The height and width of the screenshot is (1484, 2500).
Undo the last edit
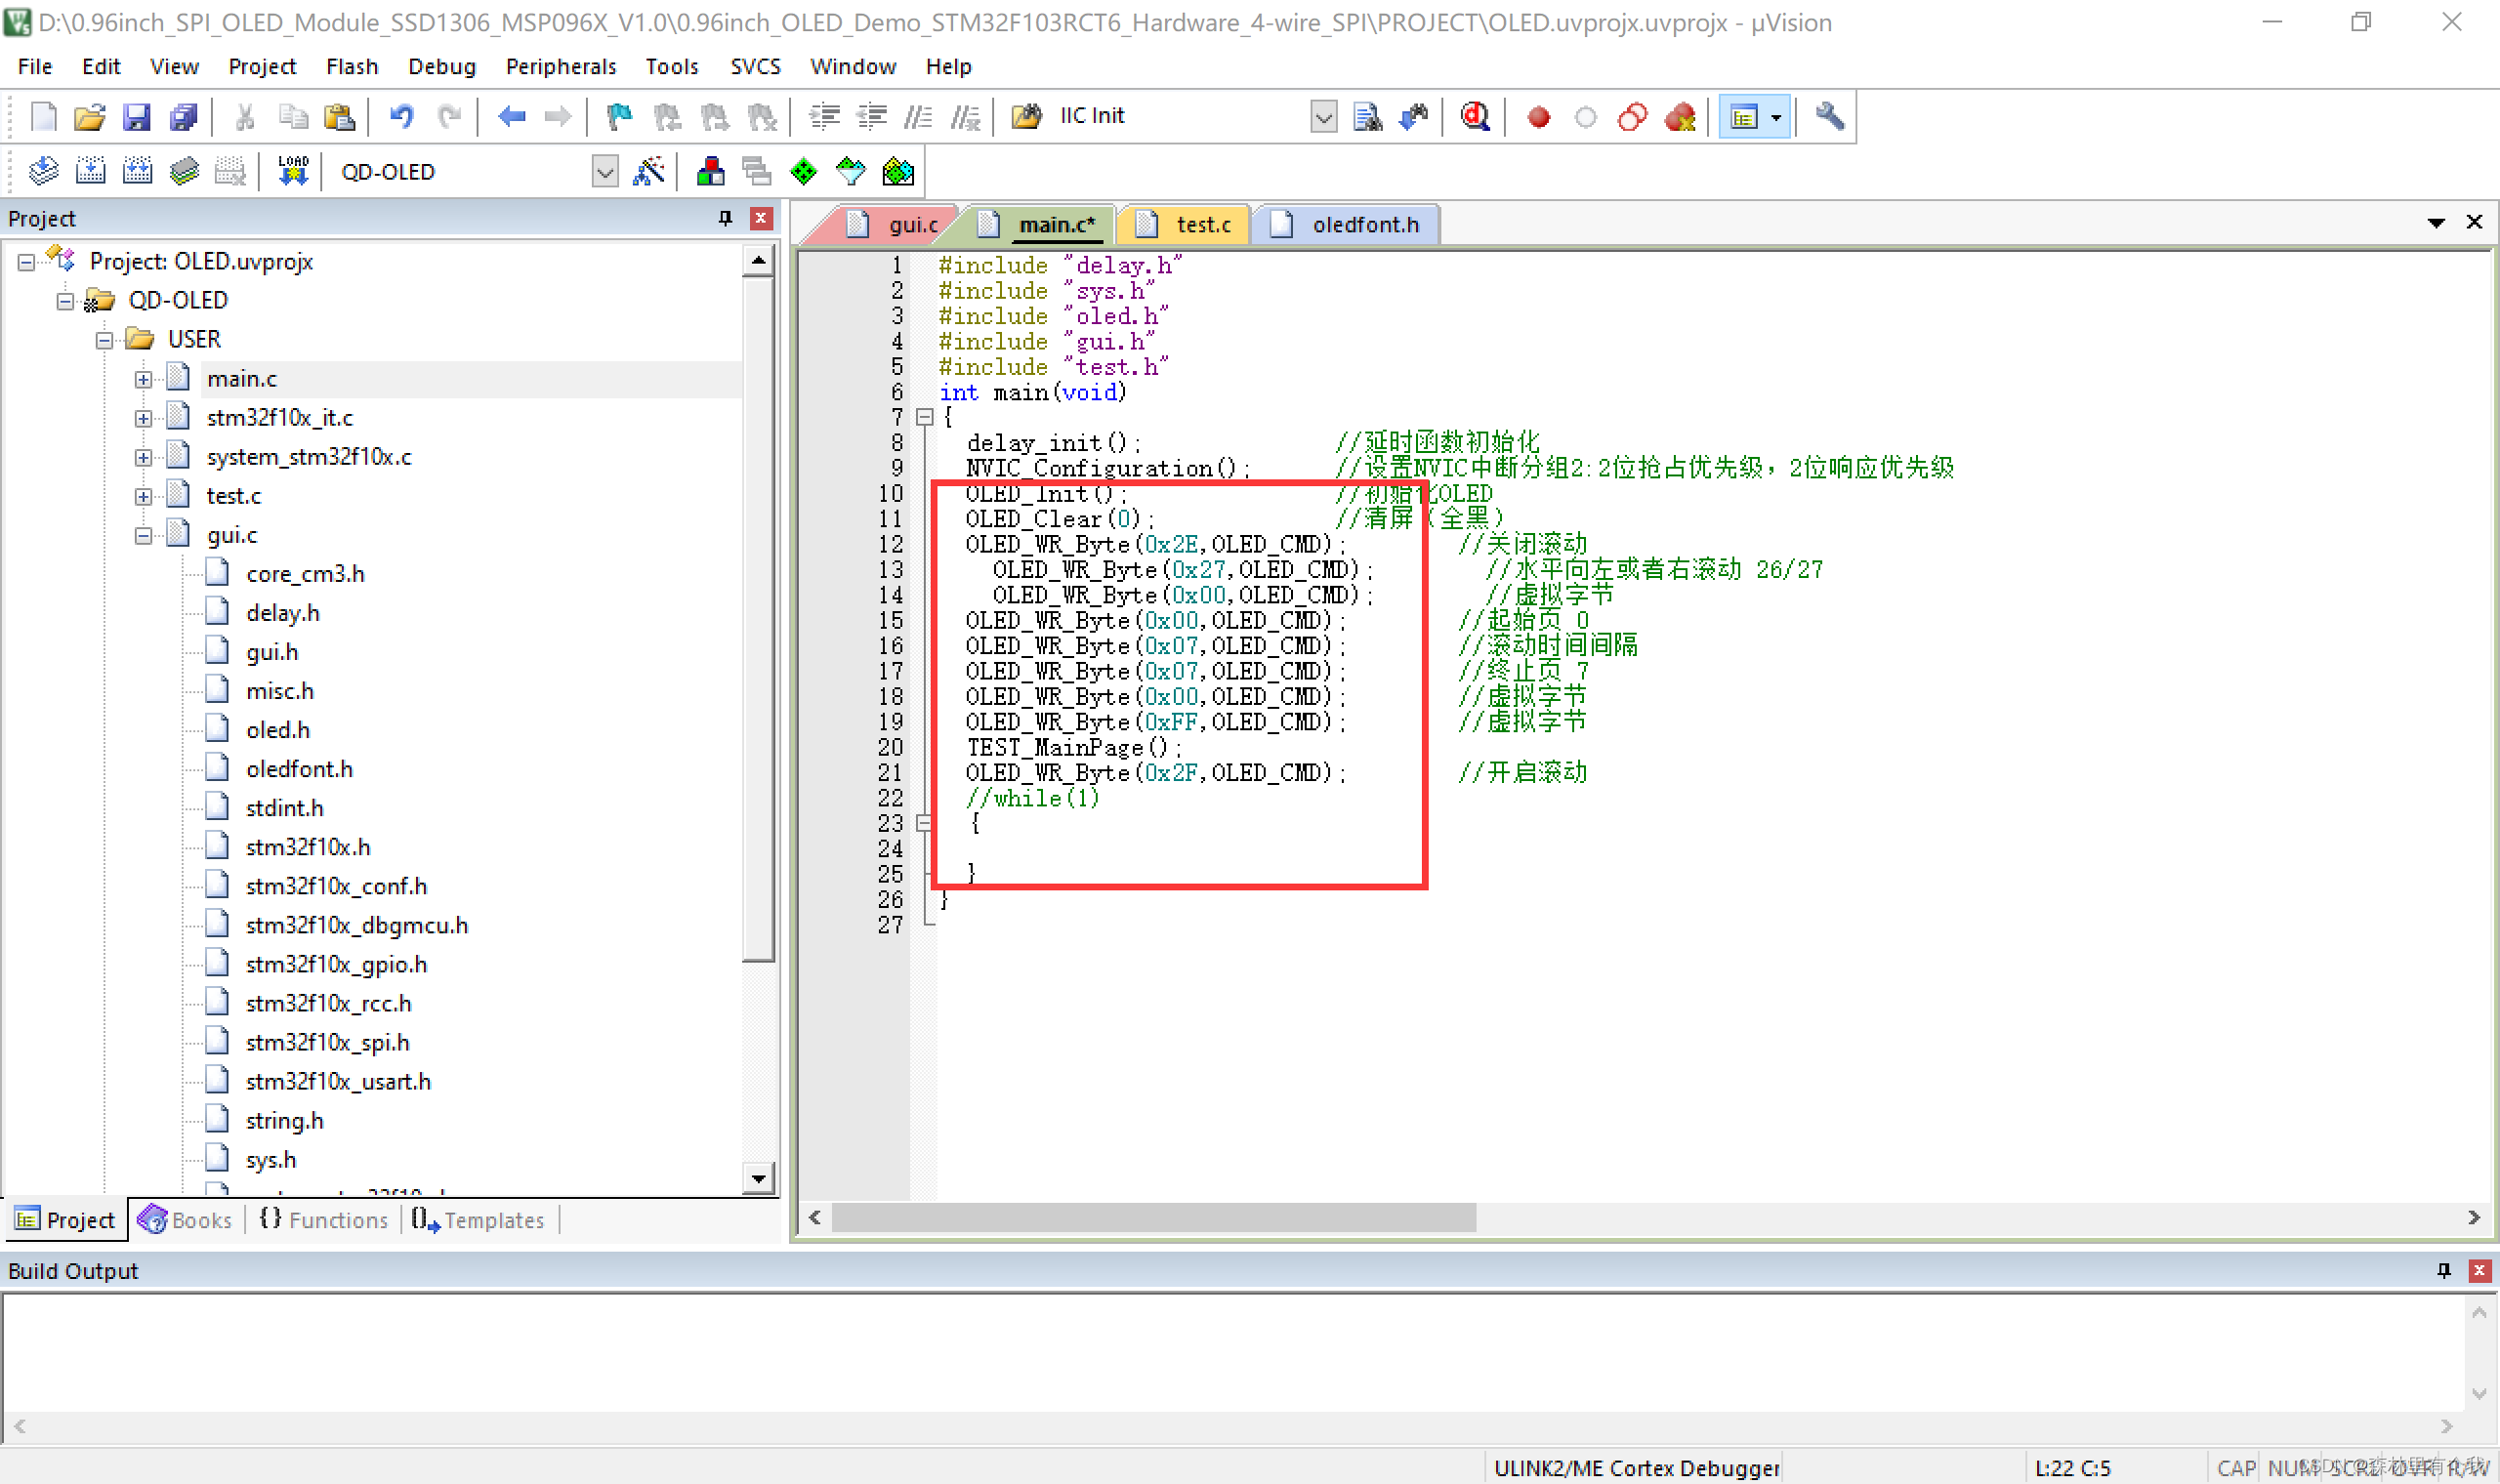point(402,117)
